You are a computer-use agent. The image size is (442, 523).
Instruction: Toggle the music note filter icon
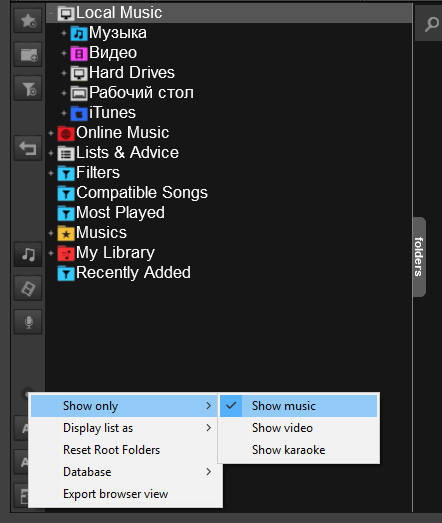point(28,254)
